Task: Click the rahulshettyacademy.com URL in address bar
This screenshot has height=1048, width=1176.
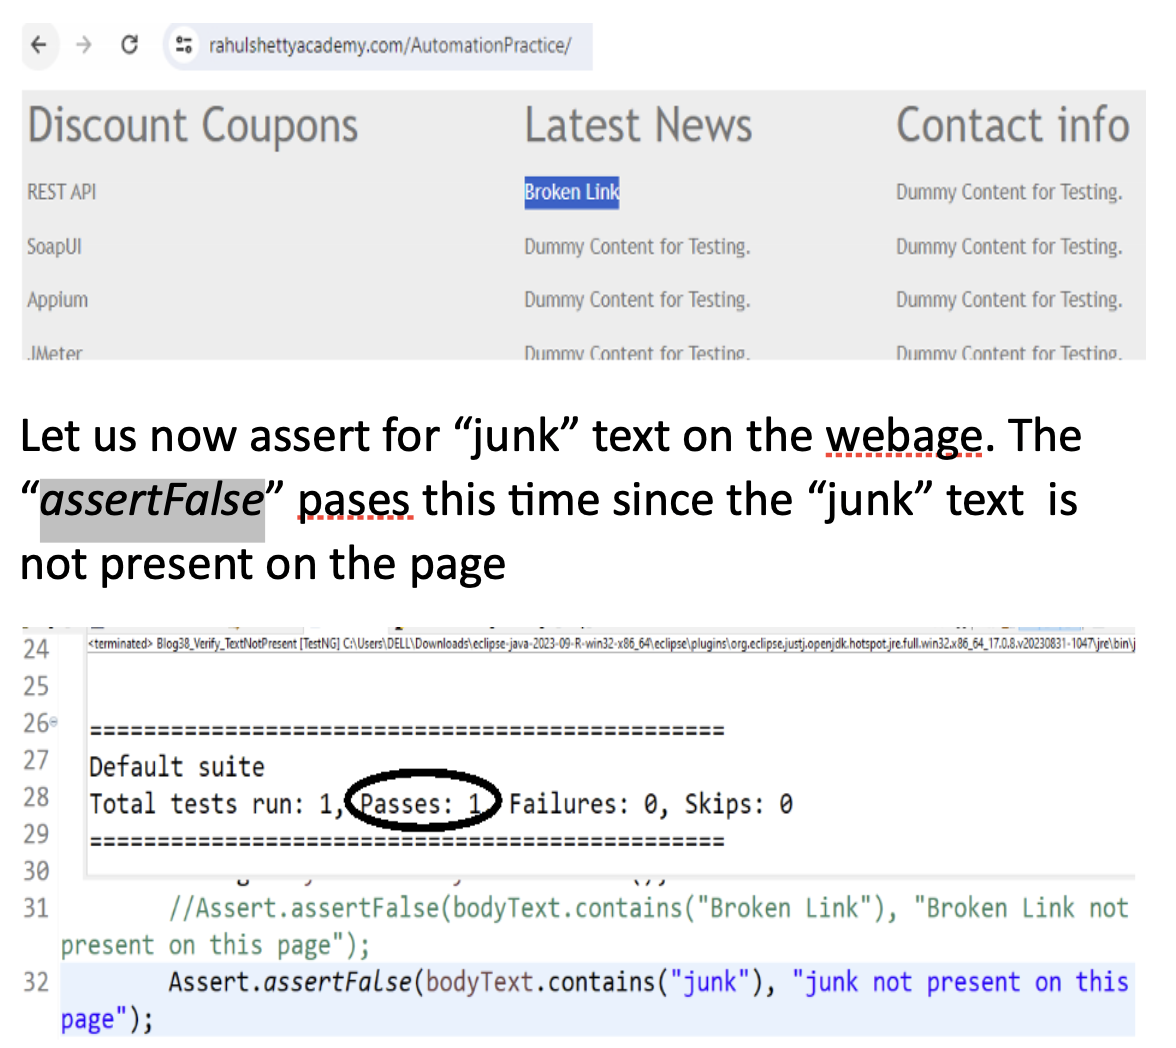Action: coord(389,46)
